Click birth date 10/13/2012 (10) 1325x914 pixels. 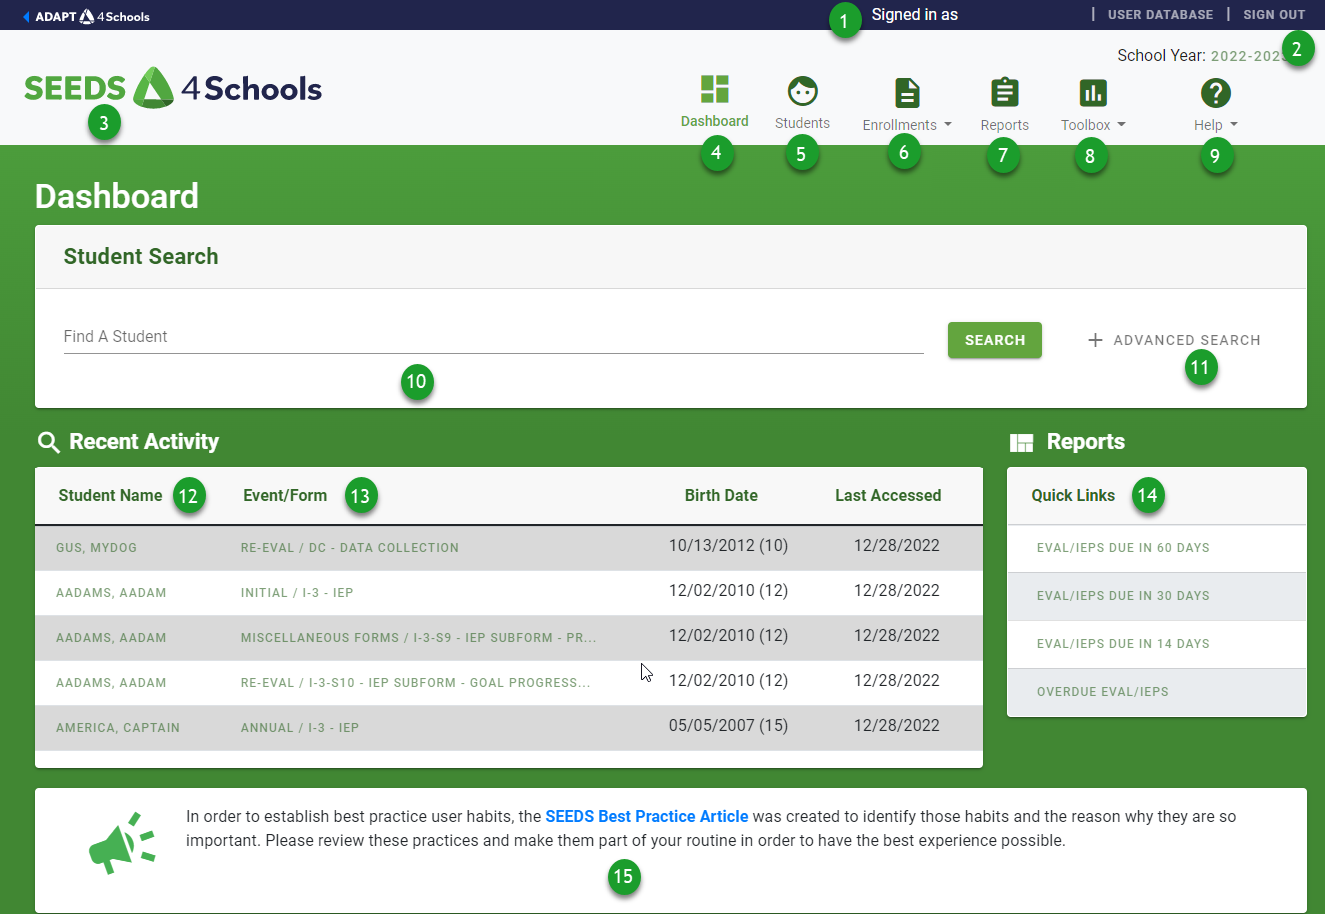click(728, 546)
